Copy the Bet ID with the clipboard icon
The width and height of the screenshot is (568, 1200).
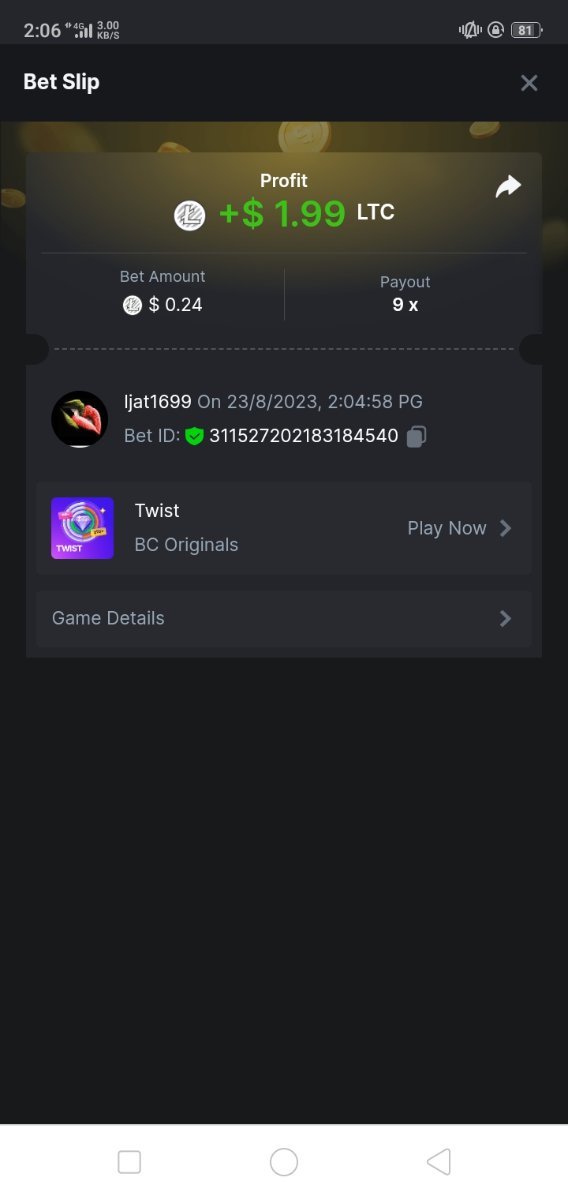coord(416,436)
